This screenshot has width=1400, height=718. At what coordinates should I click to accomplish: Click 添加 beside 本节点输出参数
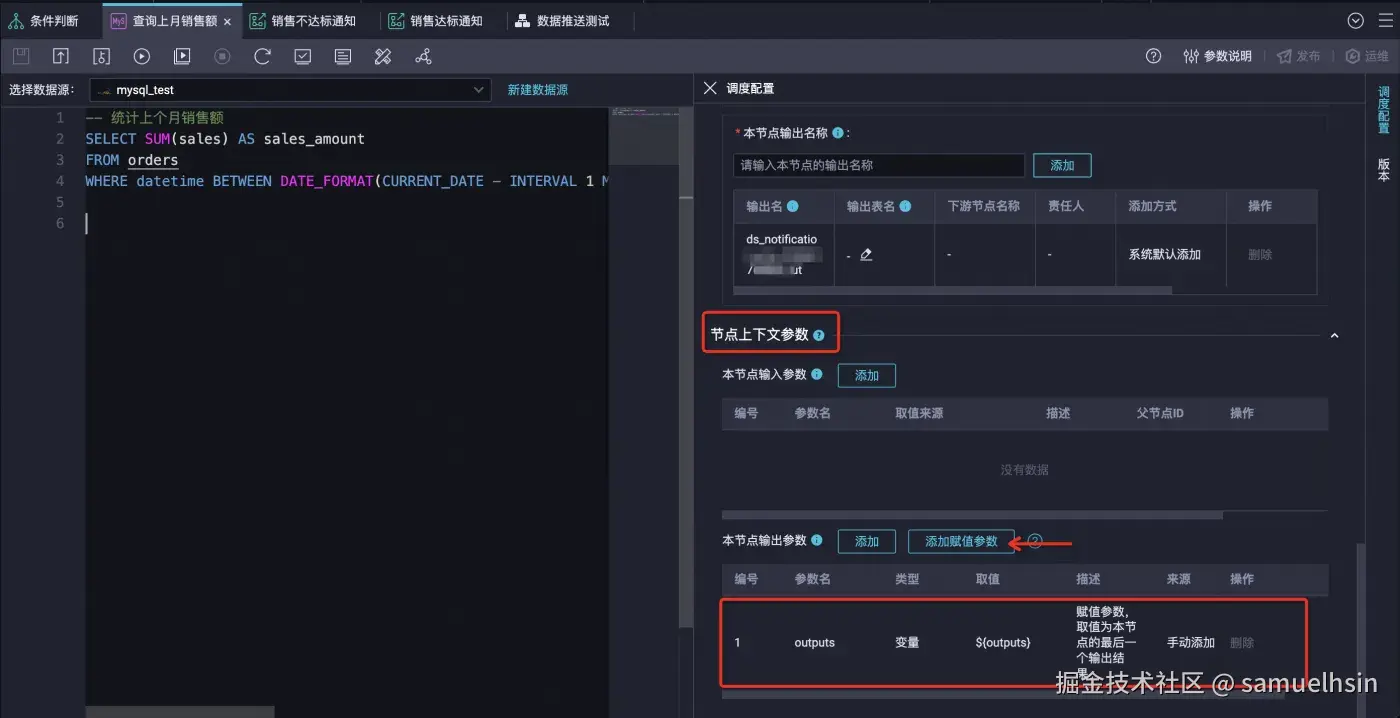pyautogui.click(x=867, y=541)
